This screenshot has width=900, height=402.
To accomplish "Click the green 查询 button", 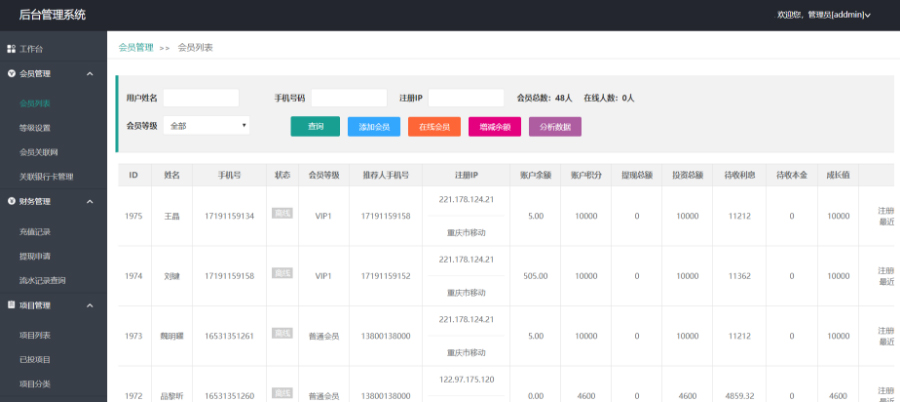I will click(x=315, y=126).
